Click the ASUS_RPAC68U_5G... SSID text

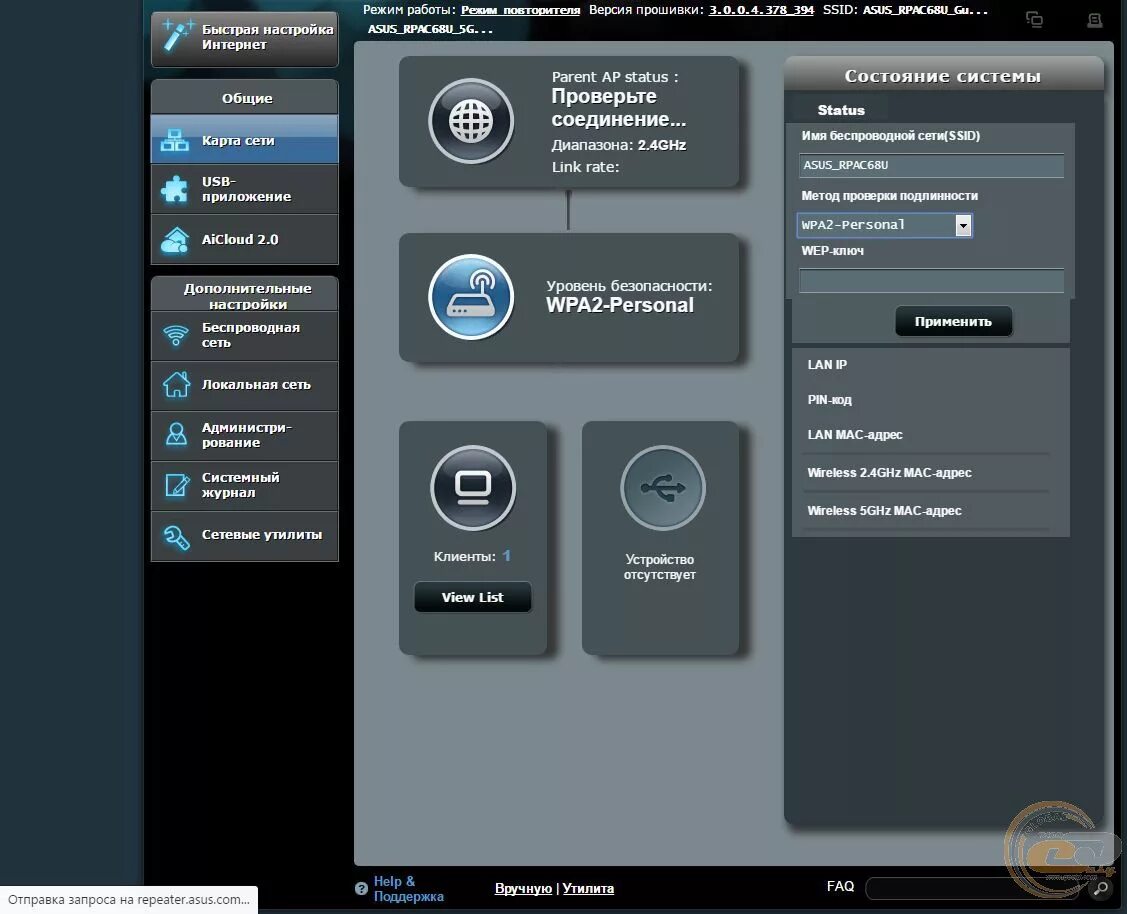[x=430, y=29]
